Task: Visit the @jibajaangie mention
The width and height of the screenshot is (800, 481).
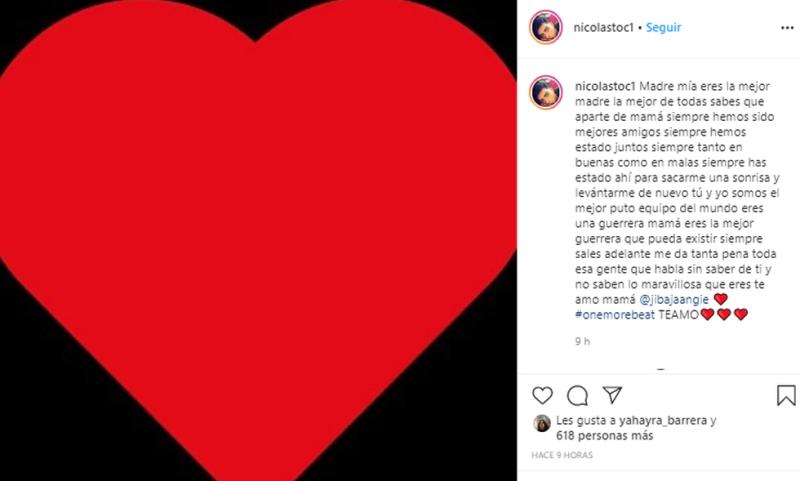Action: [674, 299]
